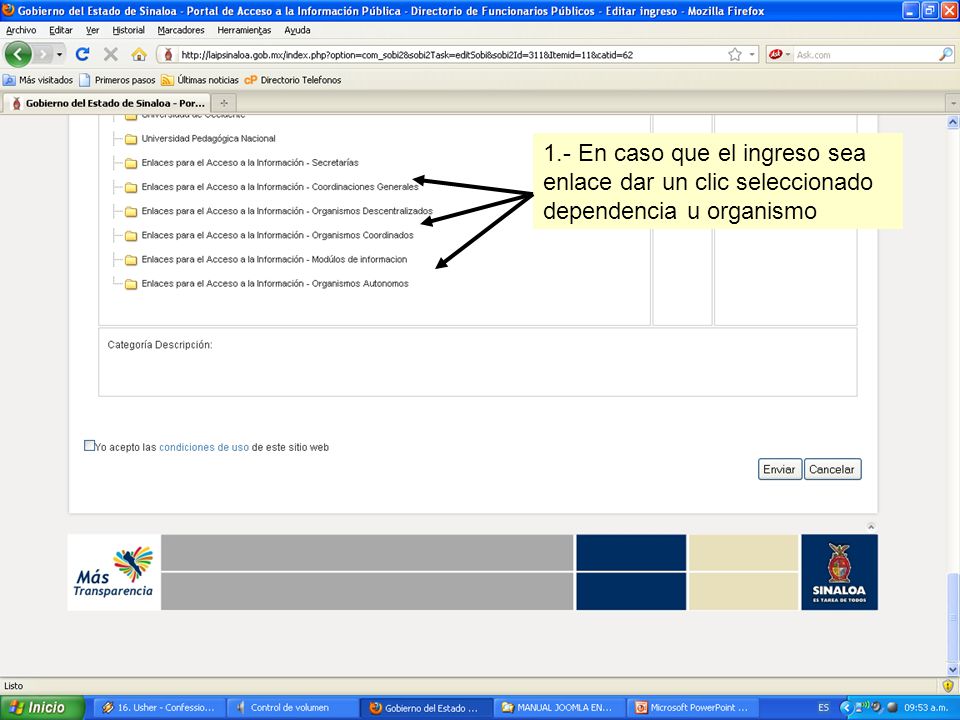Open the Herramientas menu
This screenshot has height=720, width=960.
pos(244,30)
